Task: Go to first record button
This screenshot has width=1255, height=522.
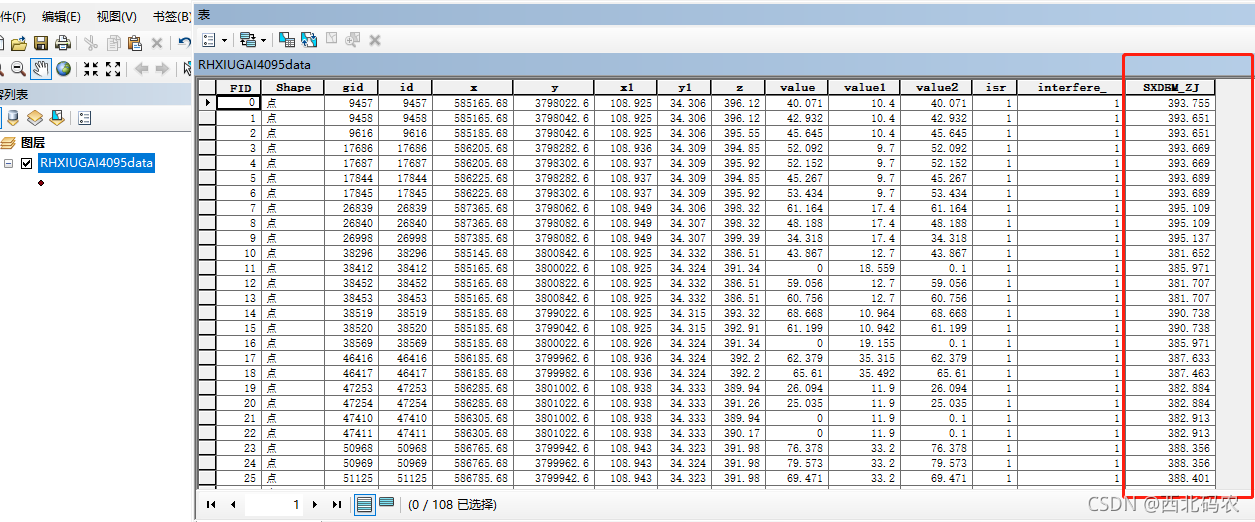Action: point(211,505)
